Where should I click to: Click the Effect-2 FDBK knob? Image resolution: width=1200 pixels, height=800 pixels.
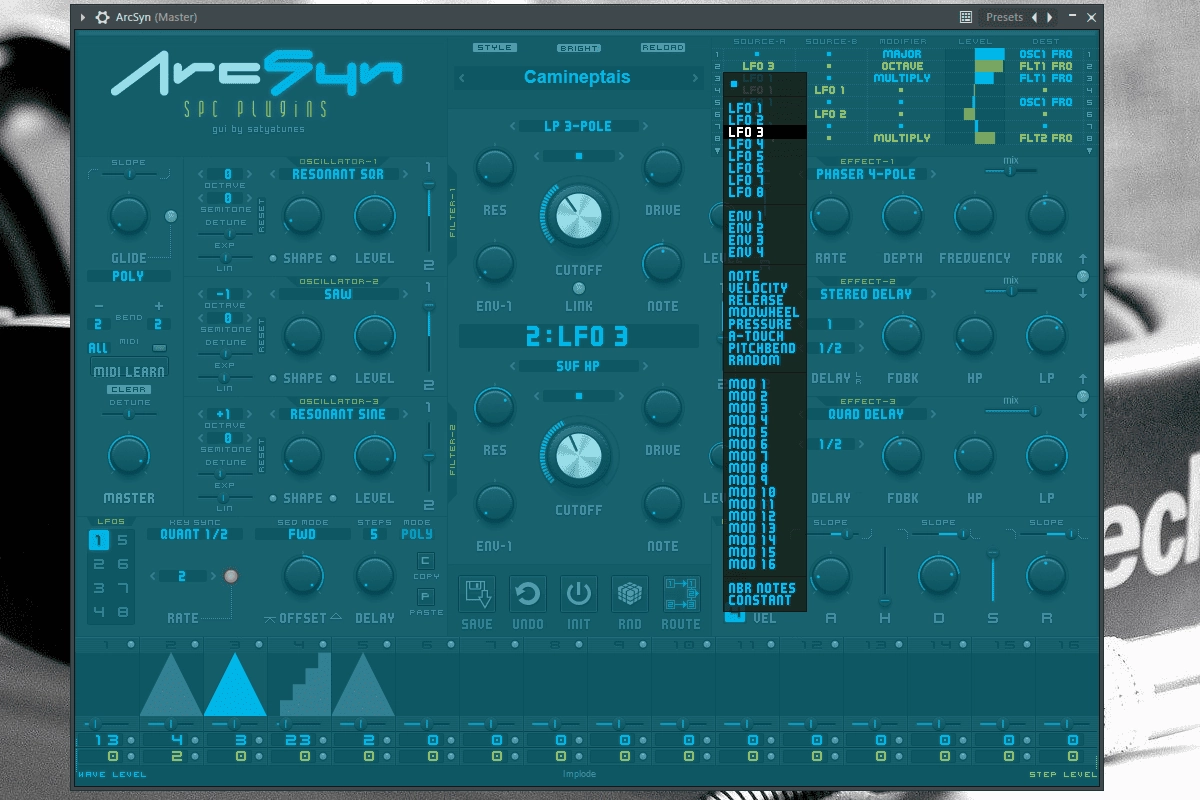[x=902, y=335]
